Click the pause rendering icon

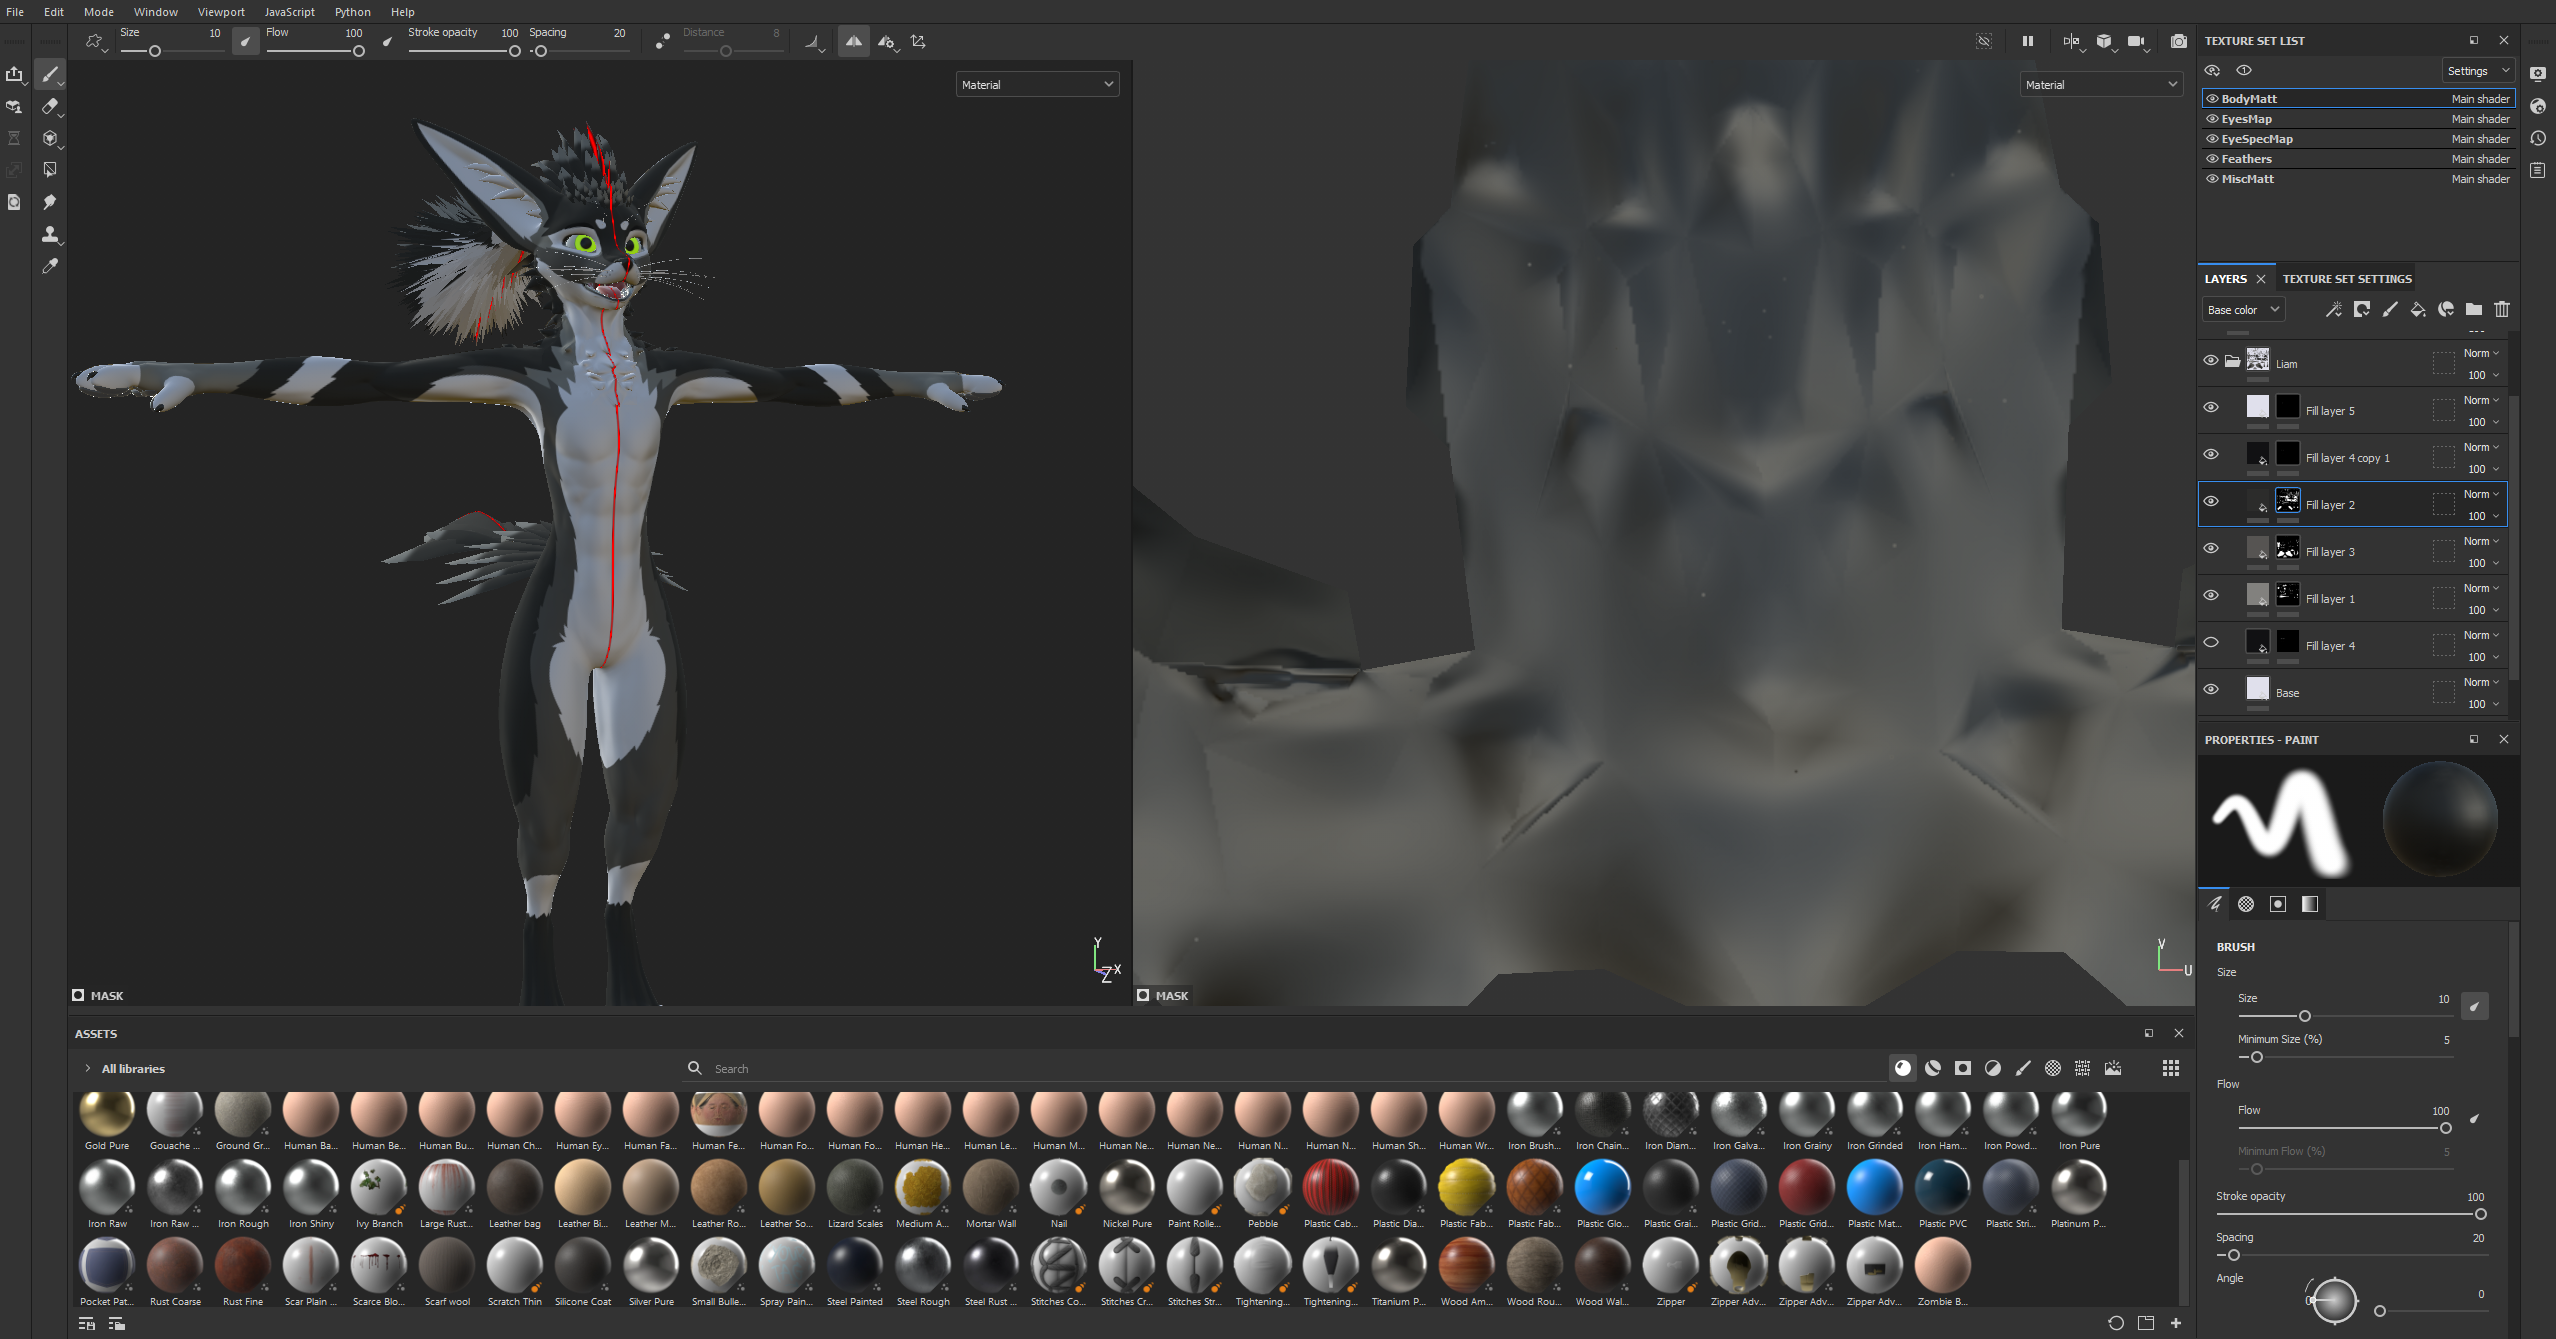pos(2027,41)
